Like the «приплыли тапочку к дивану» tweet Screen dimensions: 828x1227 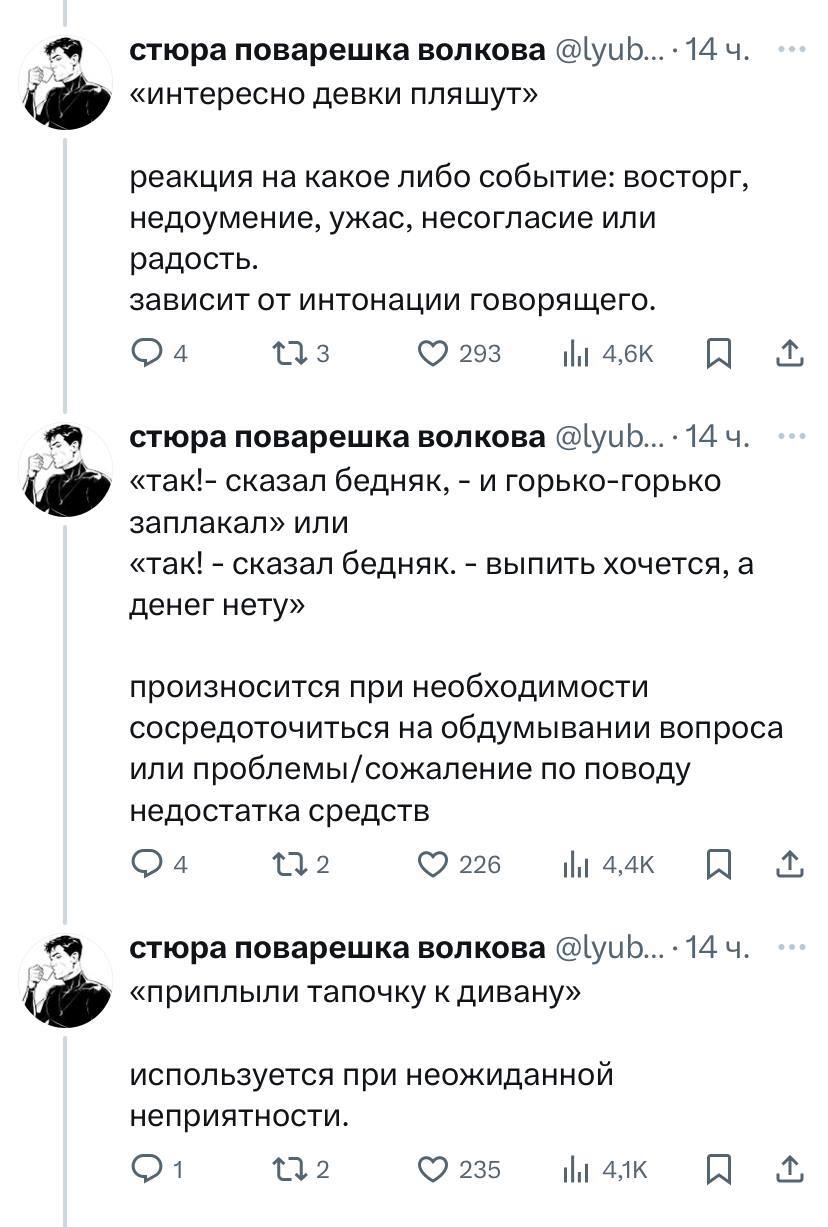(x=432, y=1169)
